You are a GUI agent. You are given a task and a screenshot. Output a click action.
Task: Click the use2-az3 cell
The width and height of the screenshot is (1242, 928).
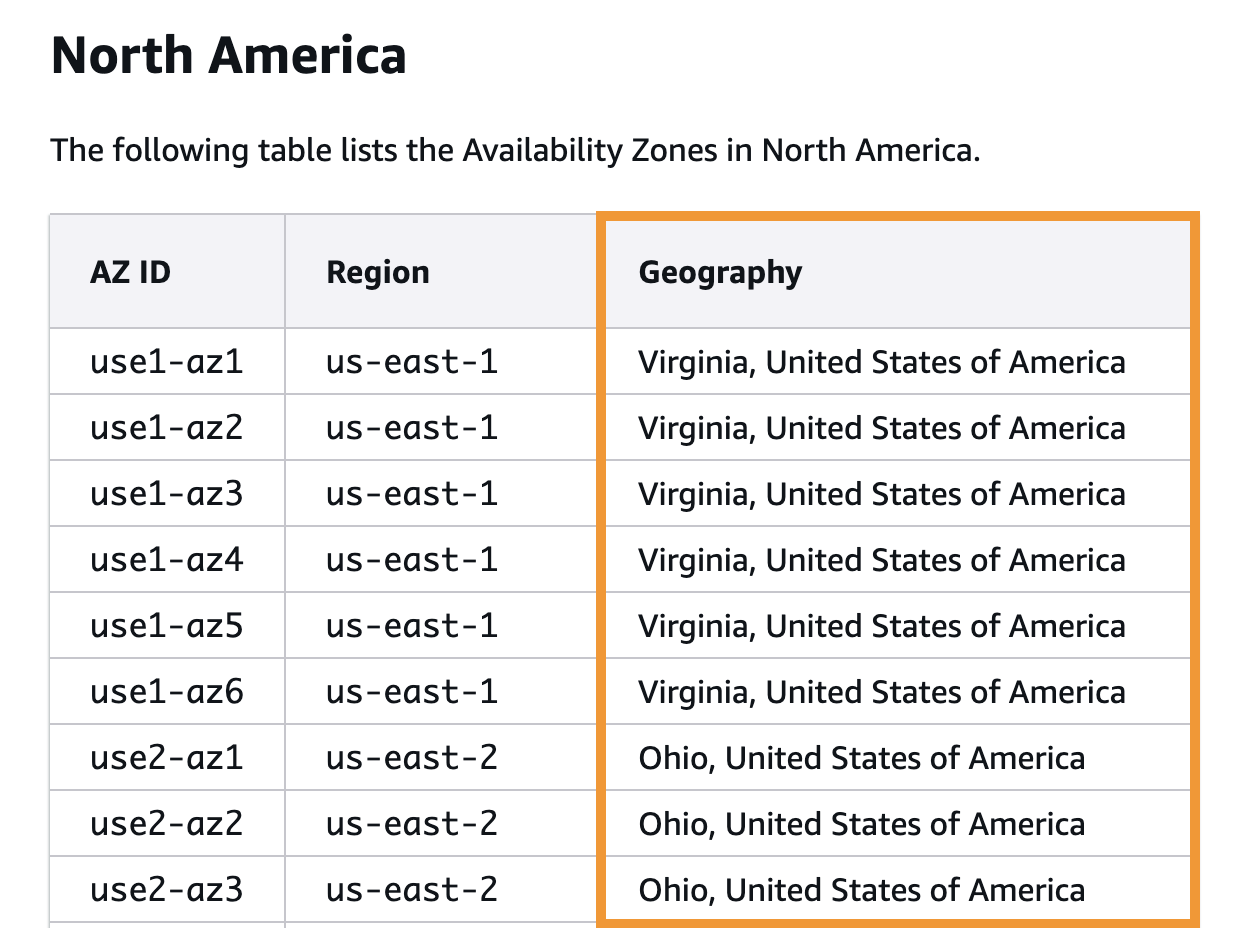click(x=166, y=889)
